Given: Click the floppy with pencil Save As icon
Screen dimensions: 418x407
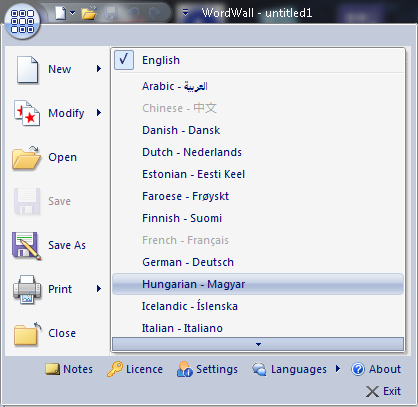Looking at the screenshot, I should (x=27, y=246).
